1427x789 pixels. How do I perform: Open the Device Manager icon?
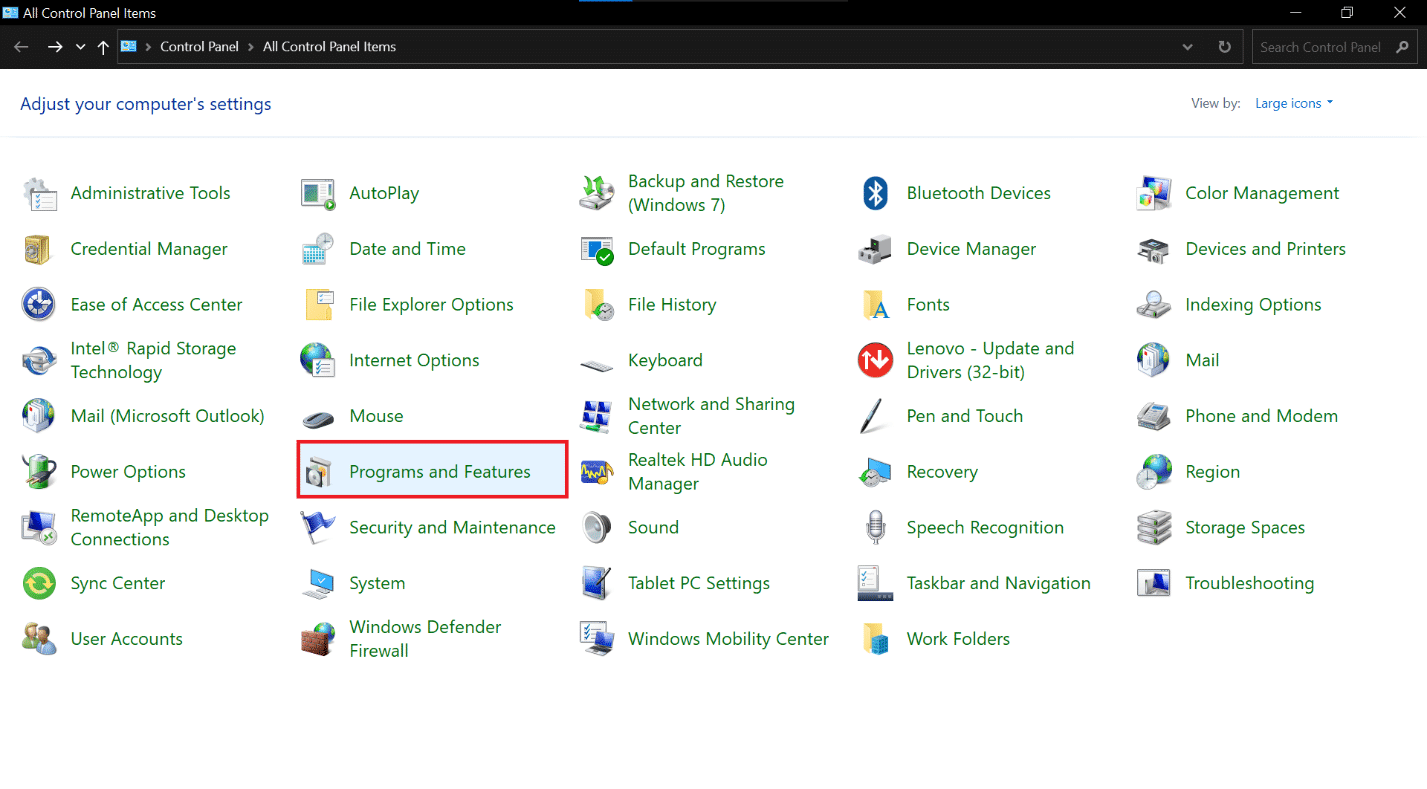pyautogui.click(x=875, y=249)
